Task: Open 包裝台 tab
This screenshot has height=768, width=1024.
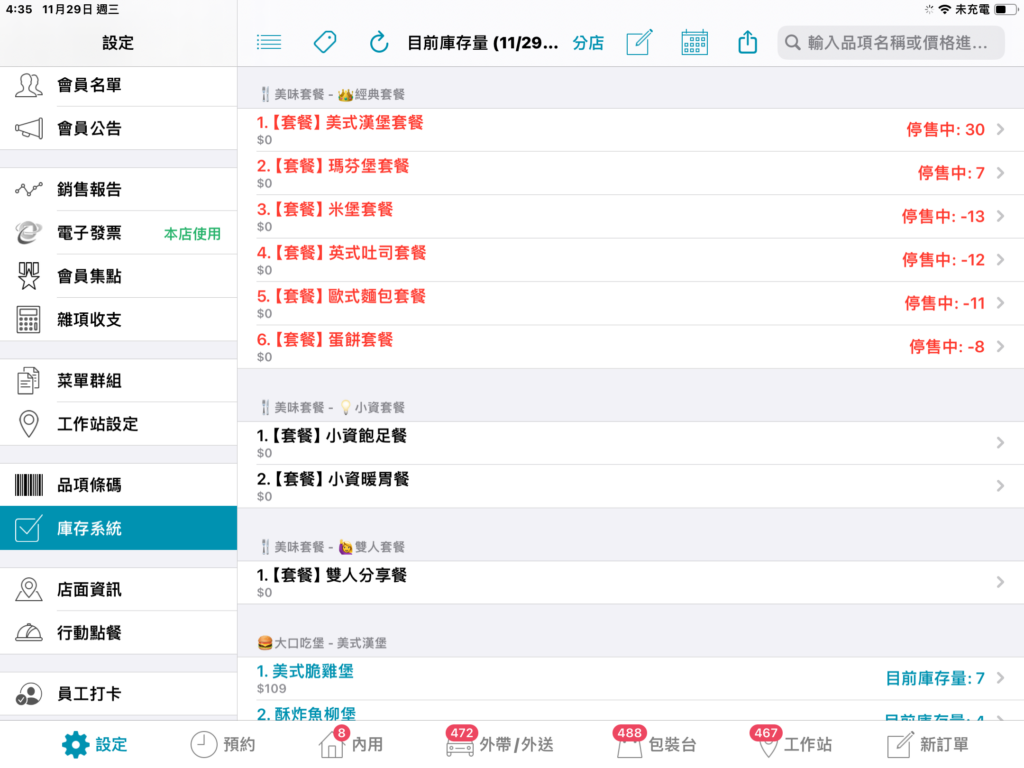Action: [656, 744]
